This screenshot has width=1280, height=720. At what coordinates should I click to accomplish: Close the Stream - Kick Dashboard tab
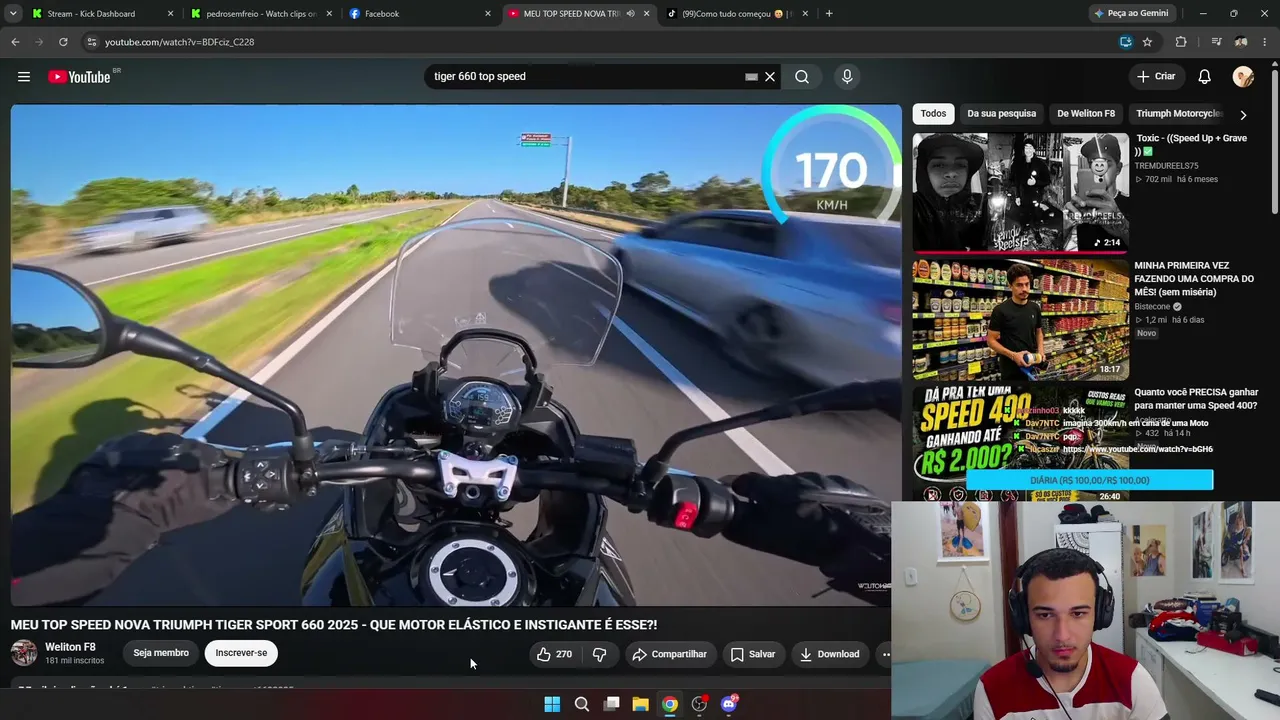[170, 14]
